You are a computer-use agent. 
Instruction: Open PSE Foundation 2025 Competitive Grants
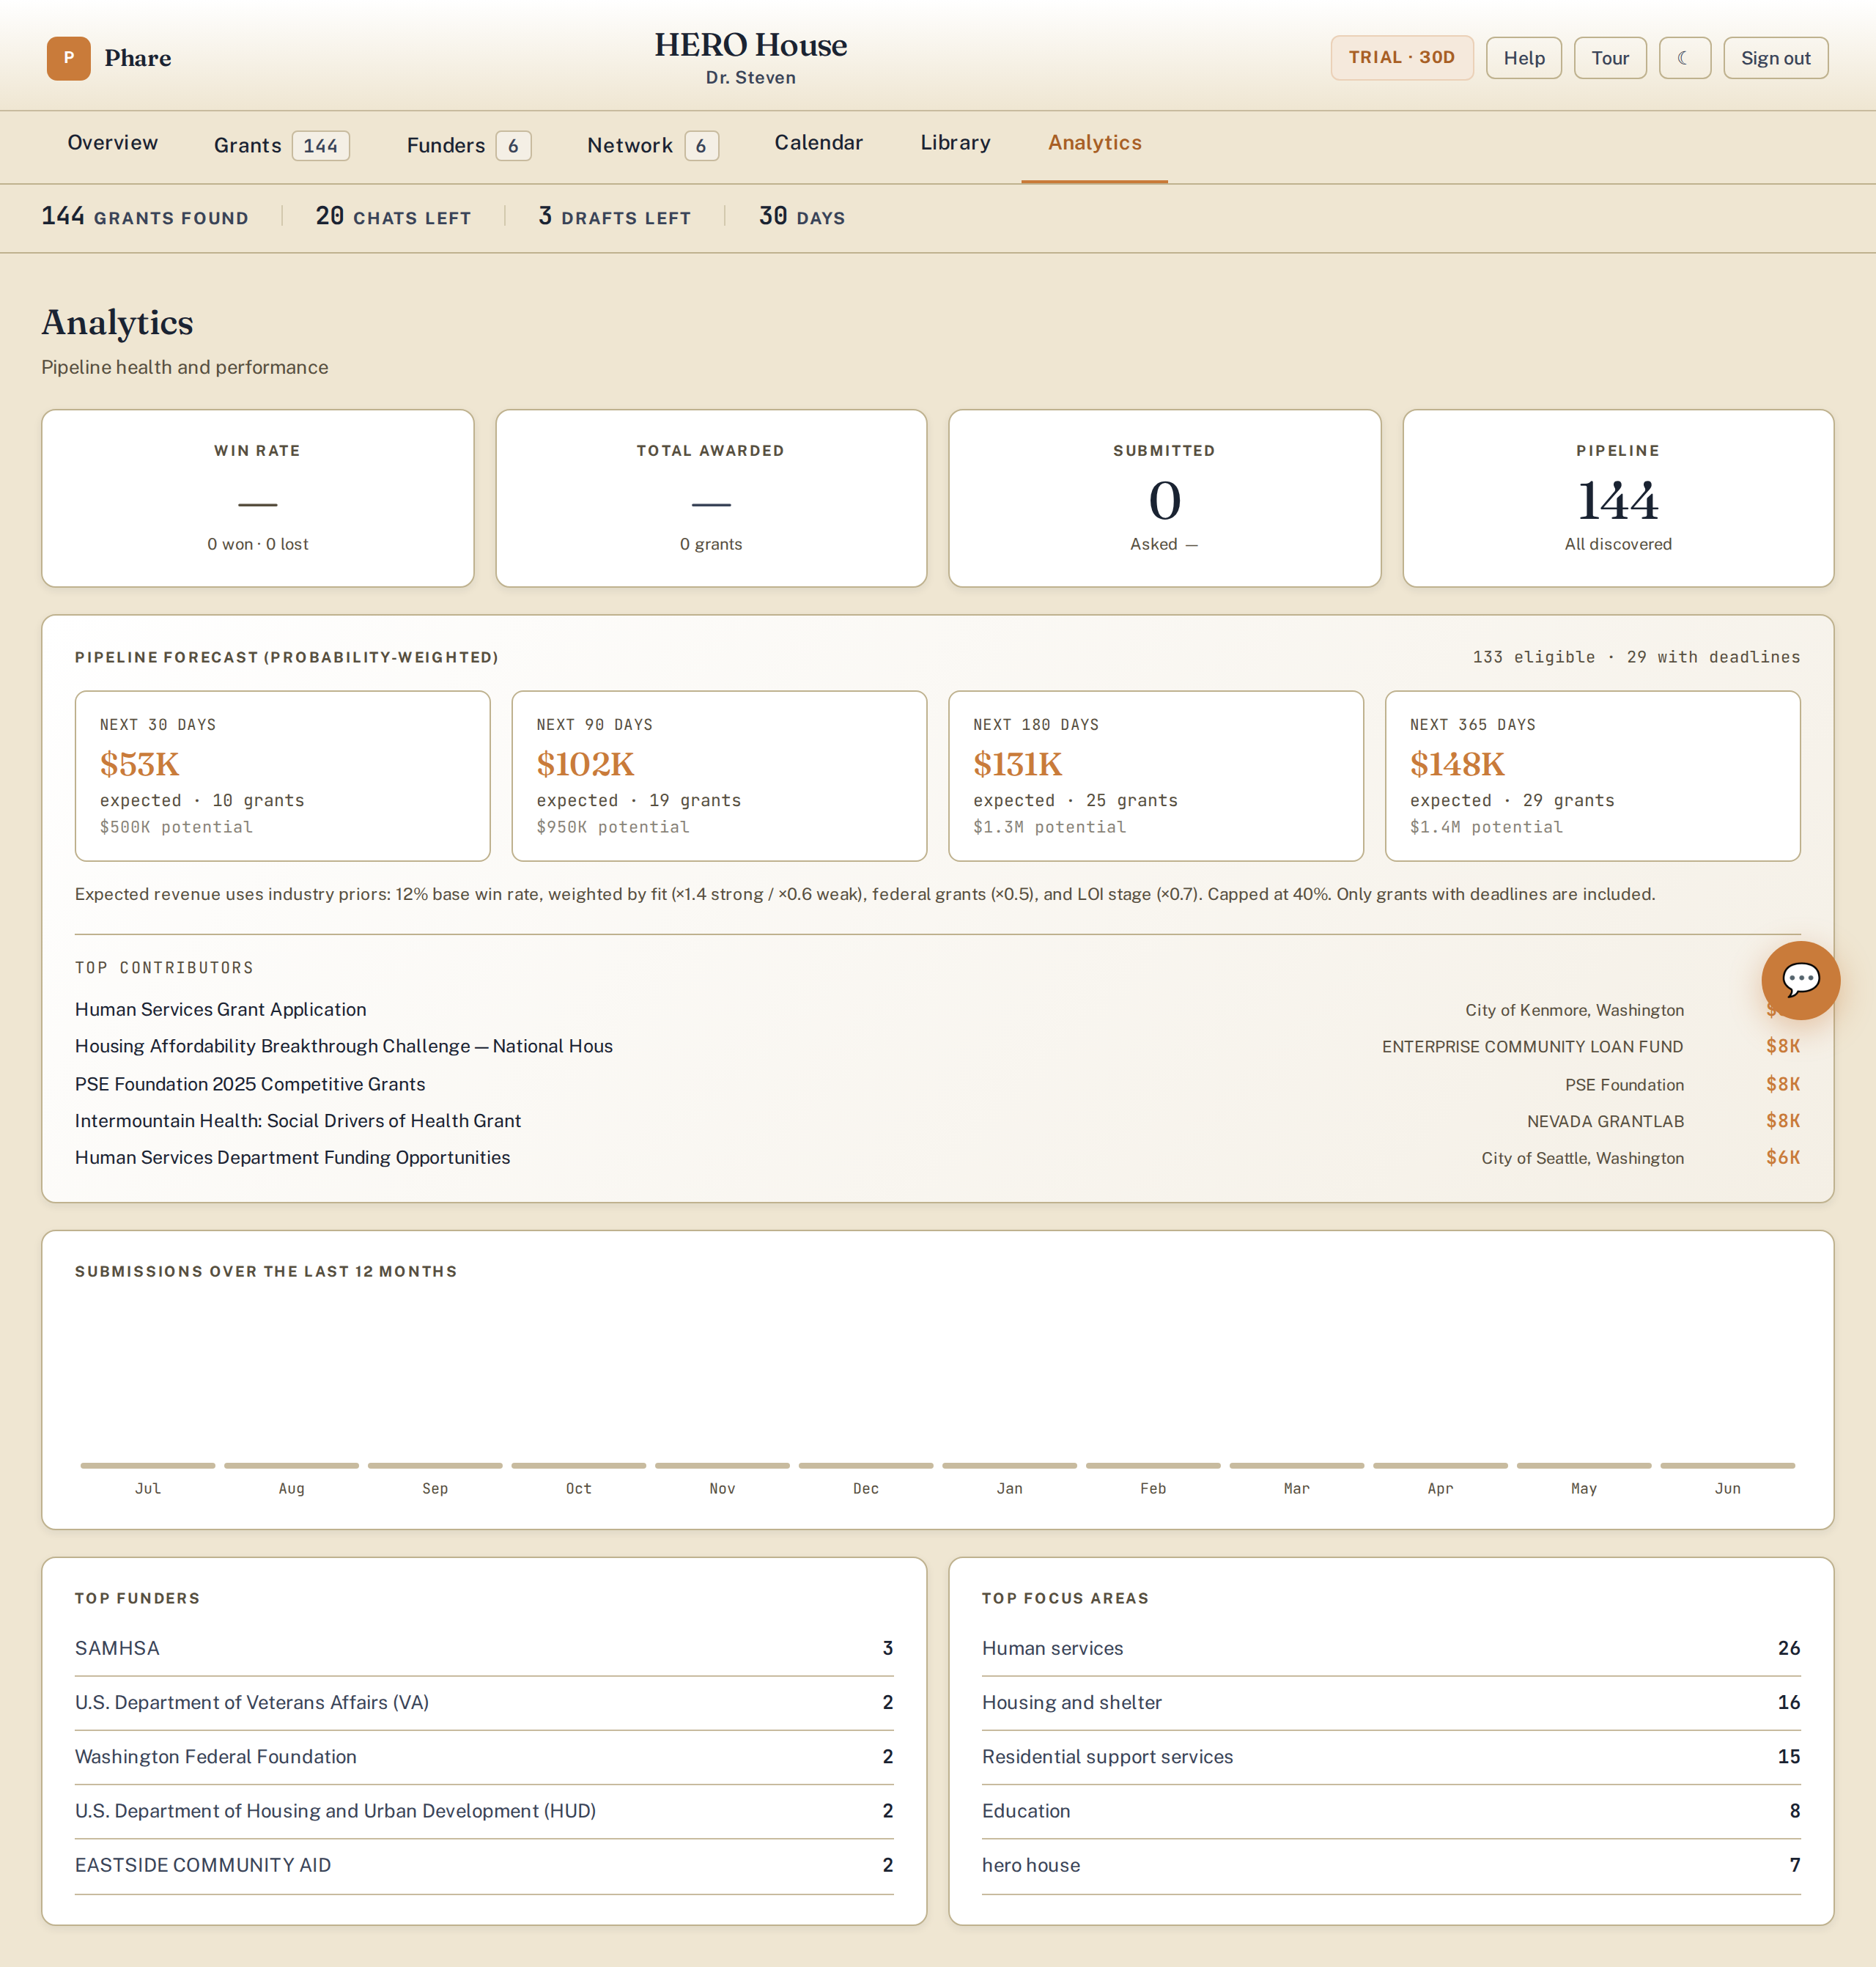250,1084
